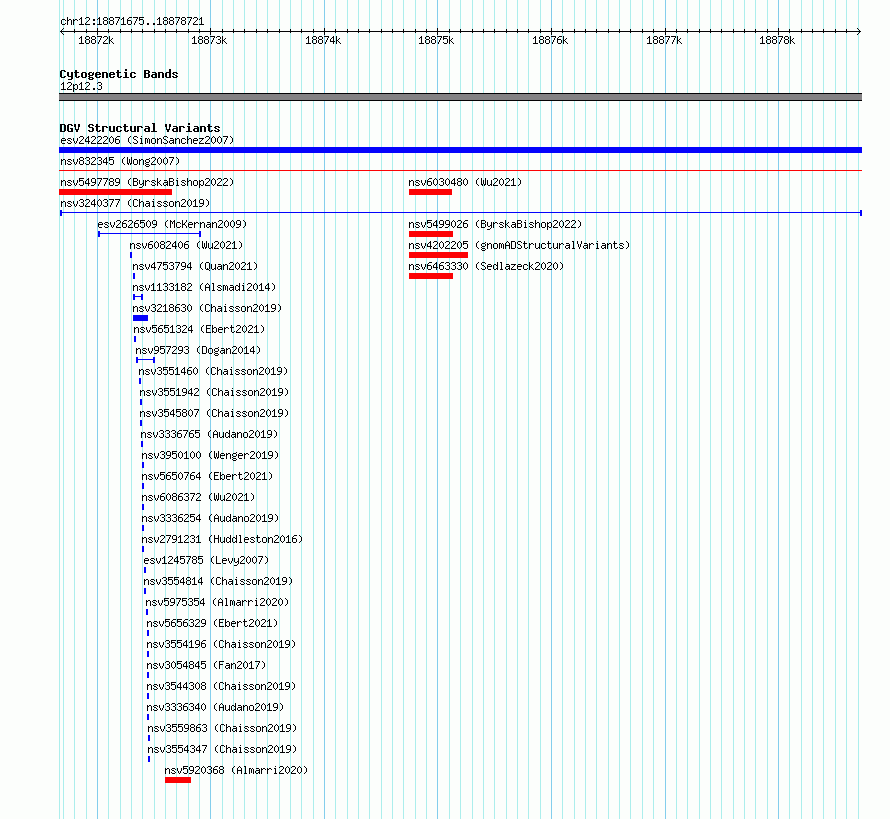This screenshot has width=890, height=819.
Task: Open nsv5651324 (Ebert2021) label
Action: [199, 329]
